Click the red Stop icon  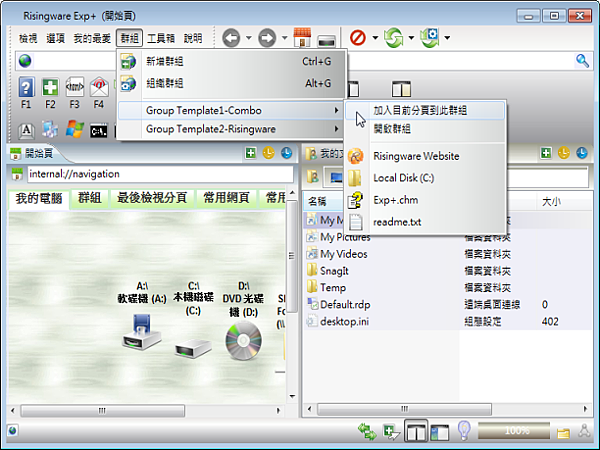358,38
